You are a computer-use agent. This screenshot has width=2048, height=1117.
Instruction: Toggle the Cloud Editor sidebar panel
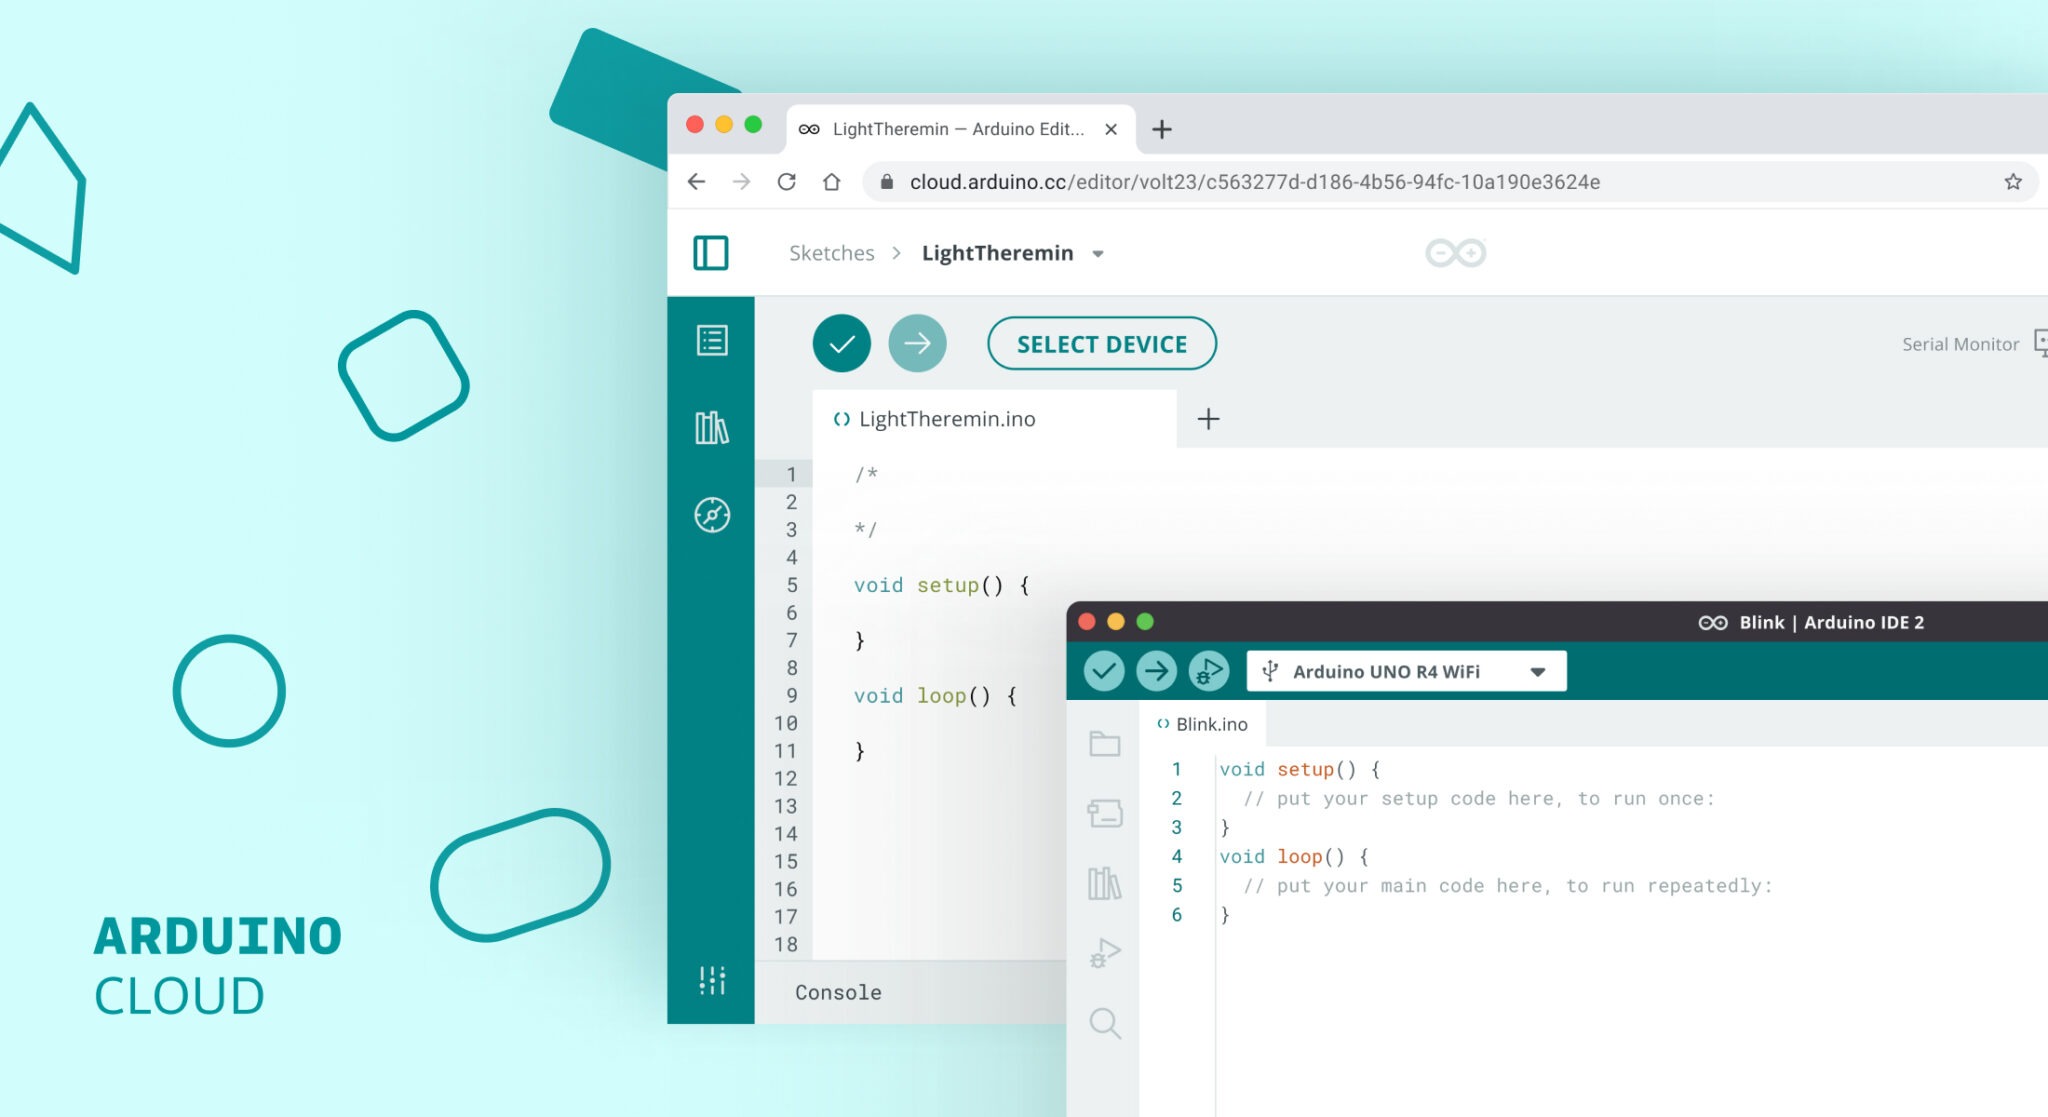tap(711, 253)
